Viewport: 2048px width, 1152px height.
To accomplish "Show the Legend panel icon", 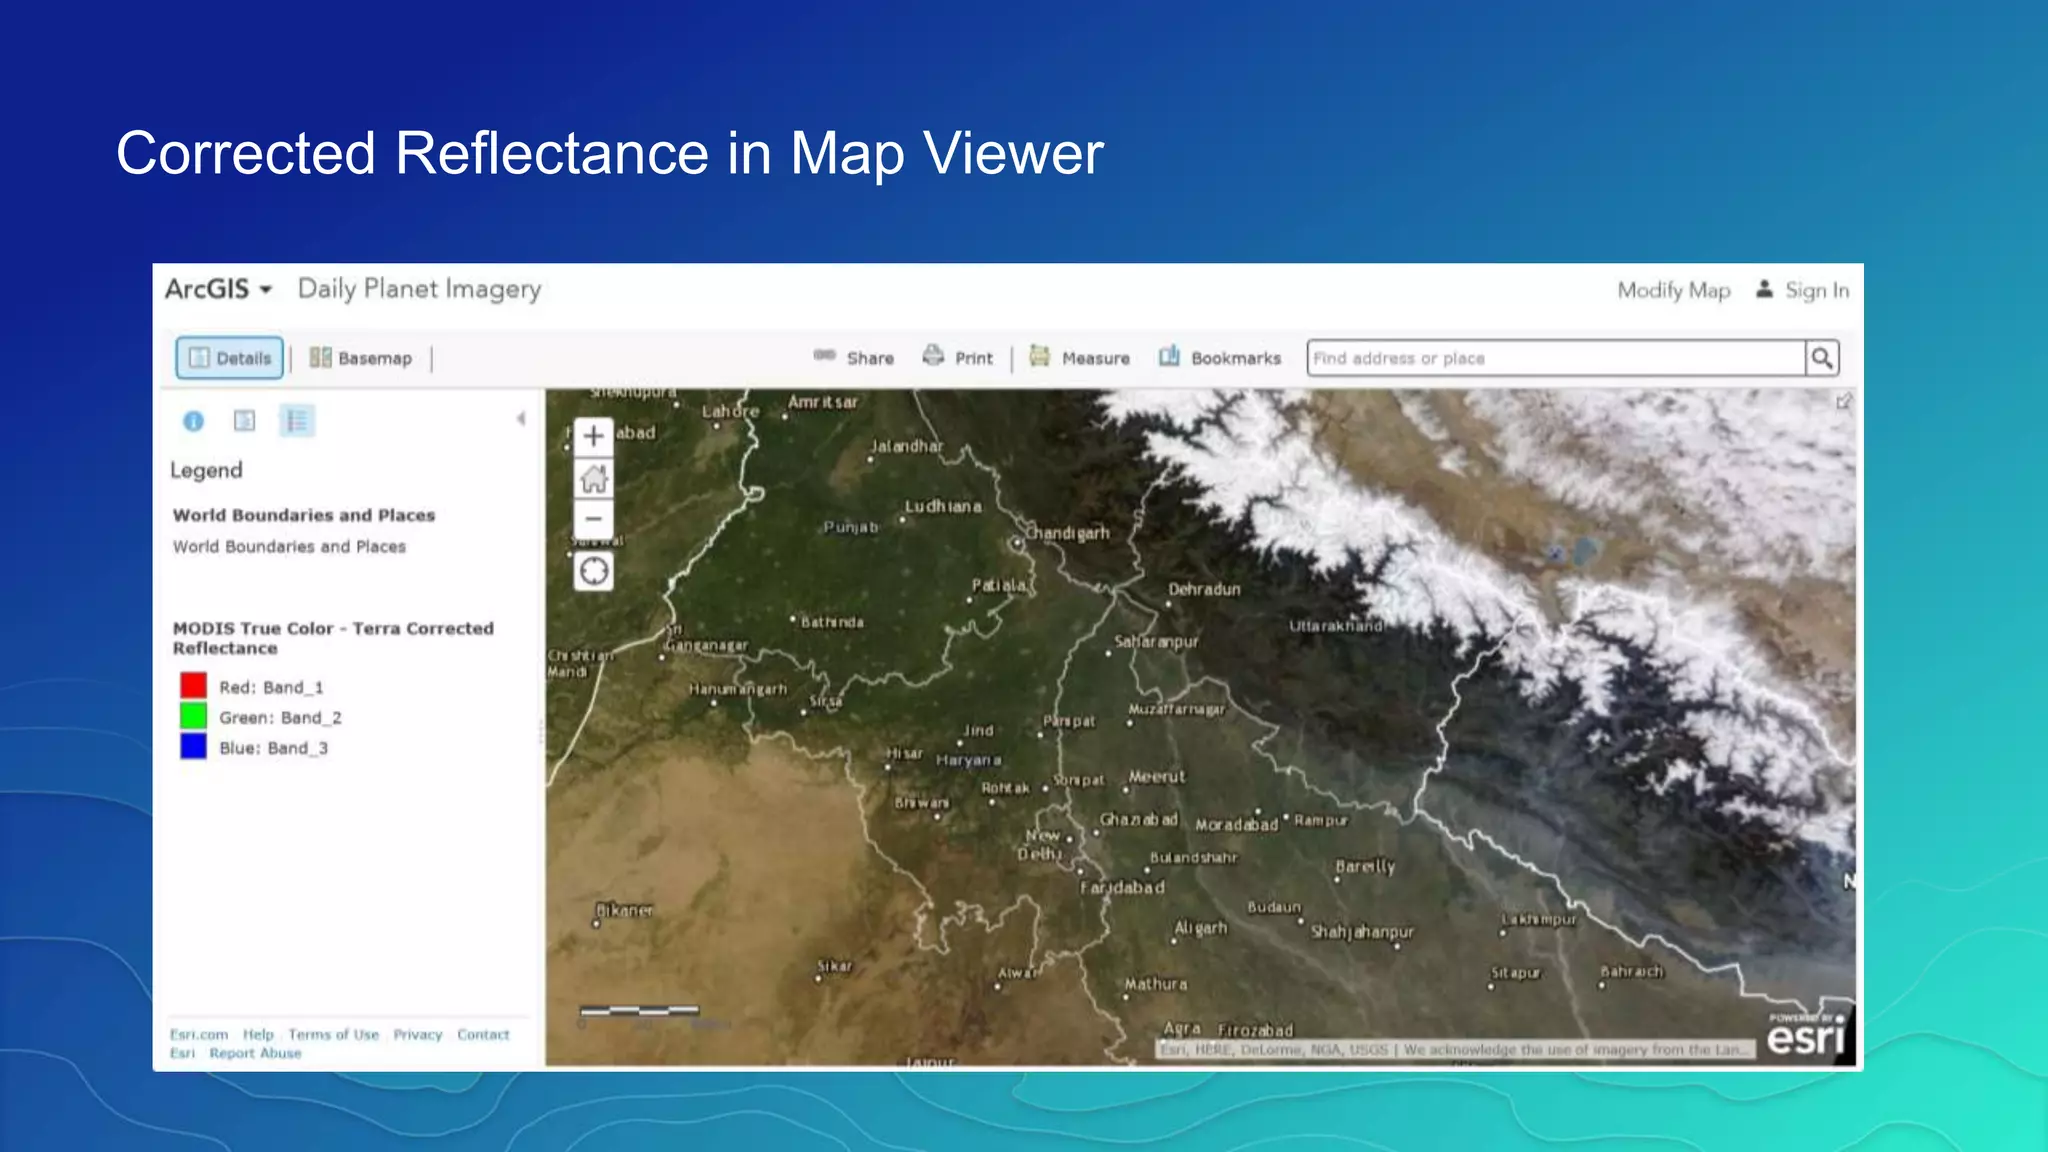I will [297, 421].
